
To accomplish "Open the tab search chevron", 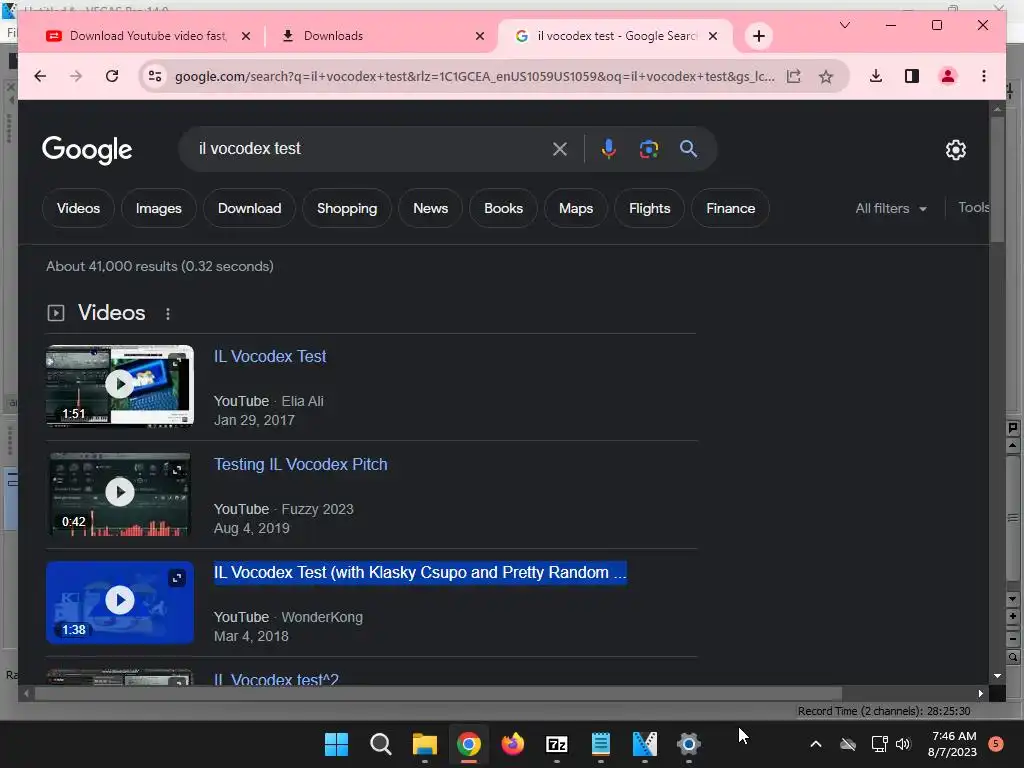I will pos(844,25).
